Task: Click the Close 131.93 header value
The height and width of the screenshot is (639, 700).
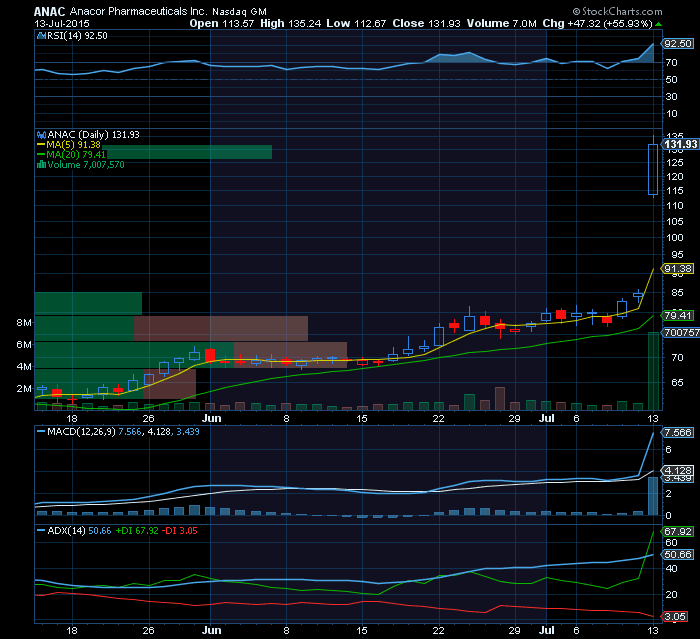Action: coord(426,24)
